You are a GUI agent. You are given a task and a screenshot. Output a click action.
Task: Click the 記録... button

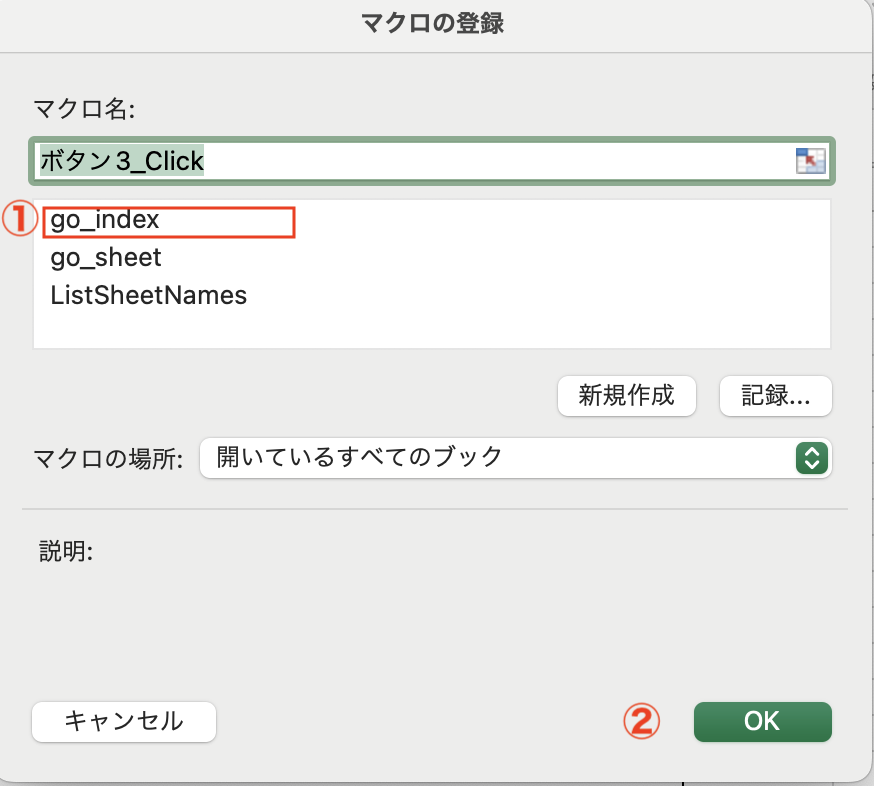[x=775, y=396]
